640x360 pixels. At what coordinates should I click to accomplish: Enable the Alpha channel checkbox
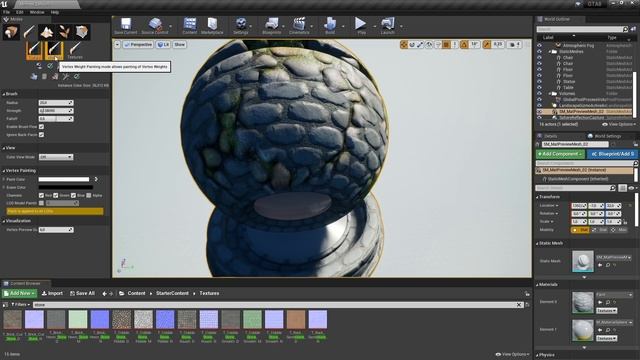(x=89, y=196)
